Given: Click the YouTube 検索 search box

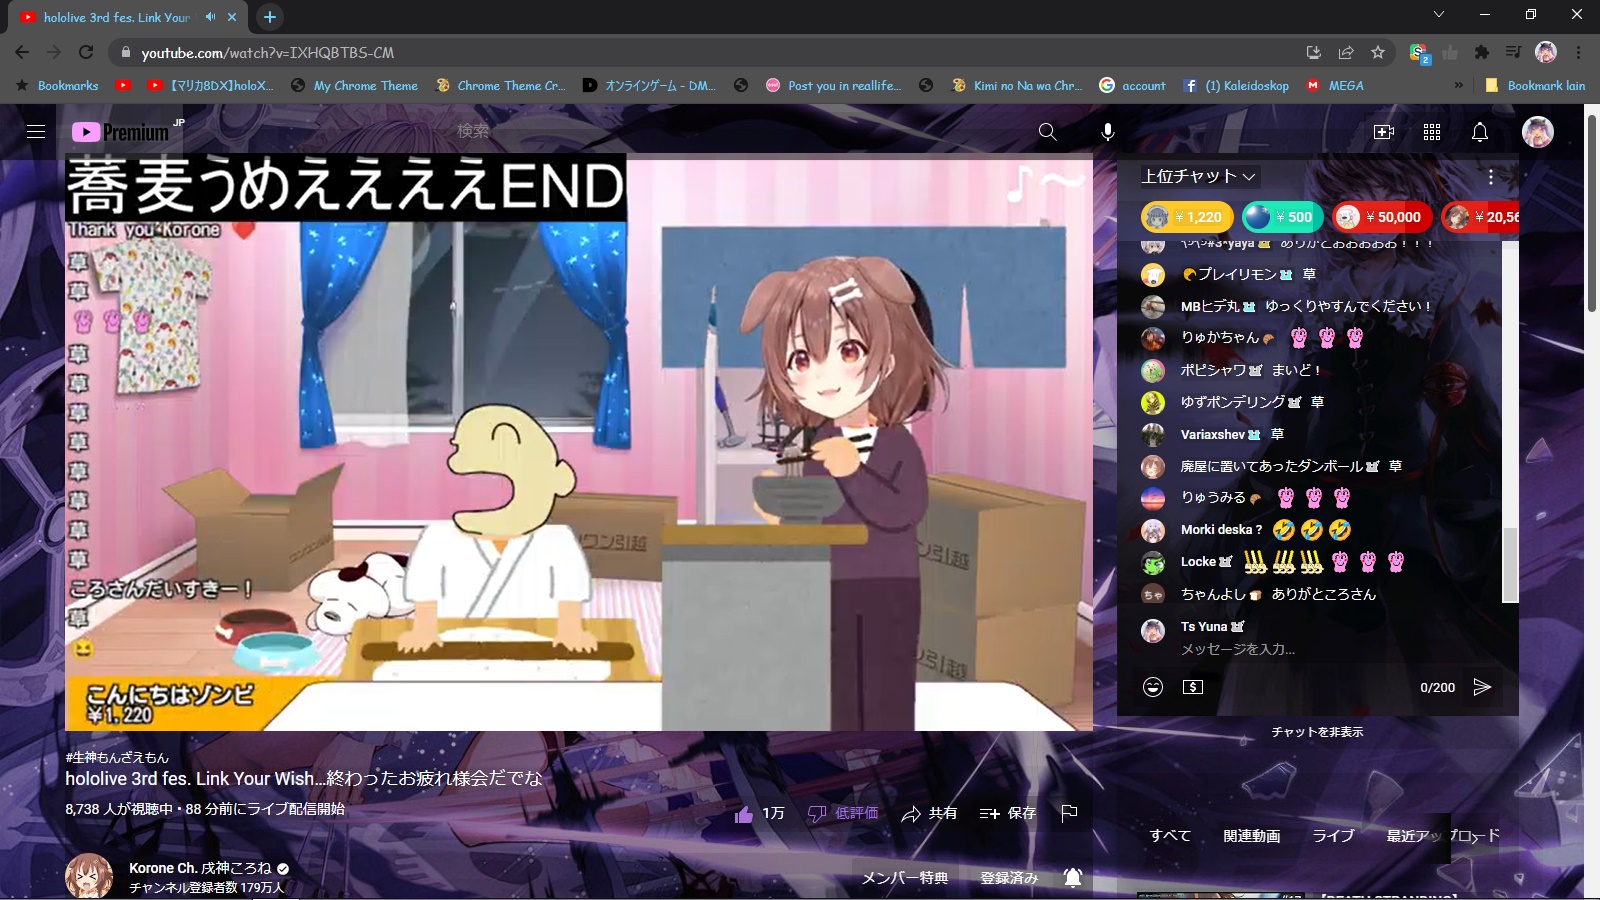Looking at the screenshot, I should tap(740, 131).
